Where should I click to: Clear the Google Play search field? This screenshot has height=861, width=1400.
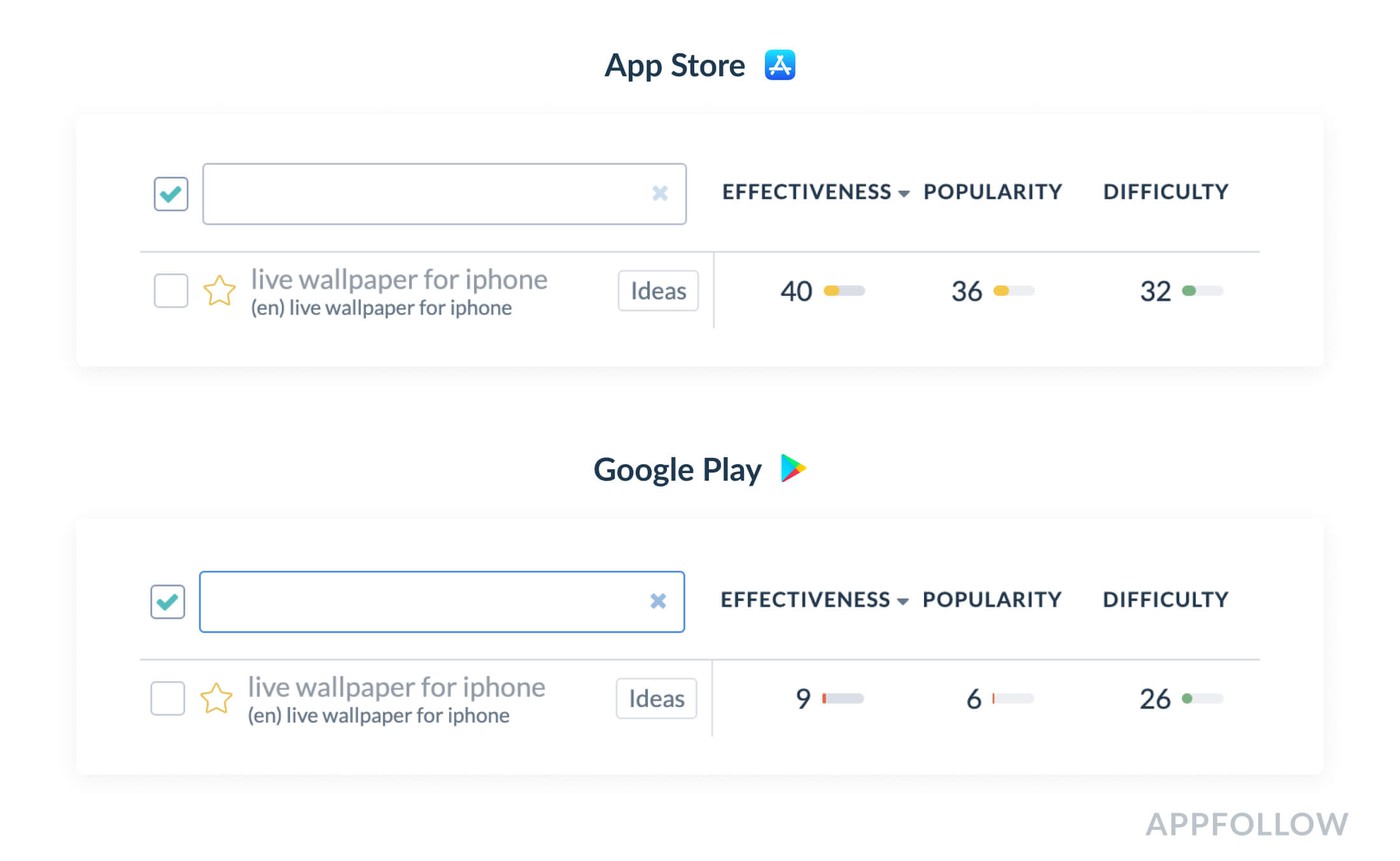pyautogui.click(x=658, y=601)
